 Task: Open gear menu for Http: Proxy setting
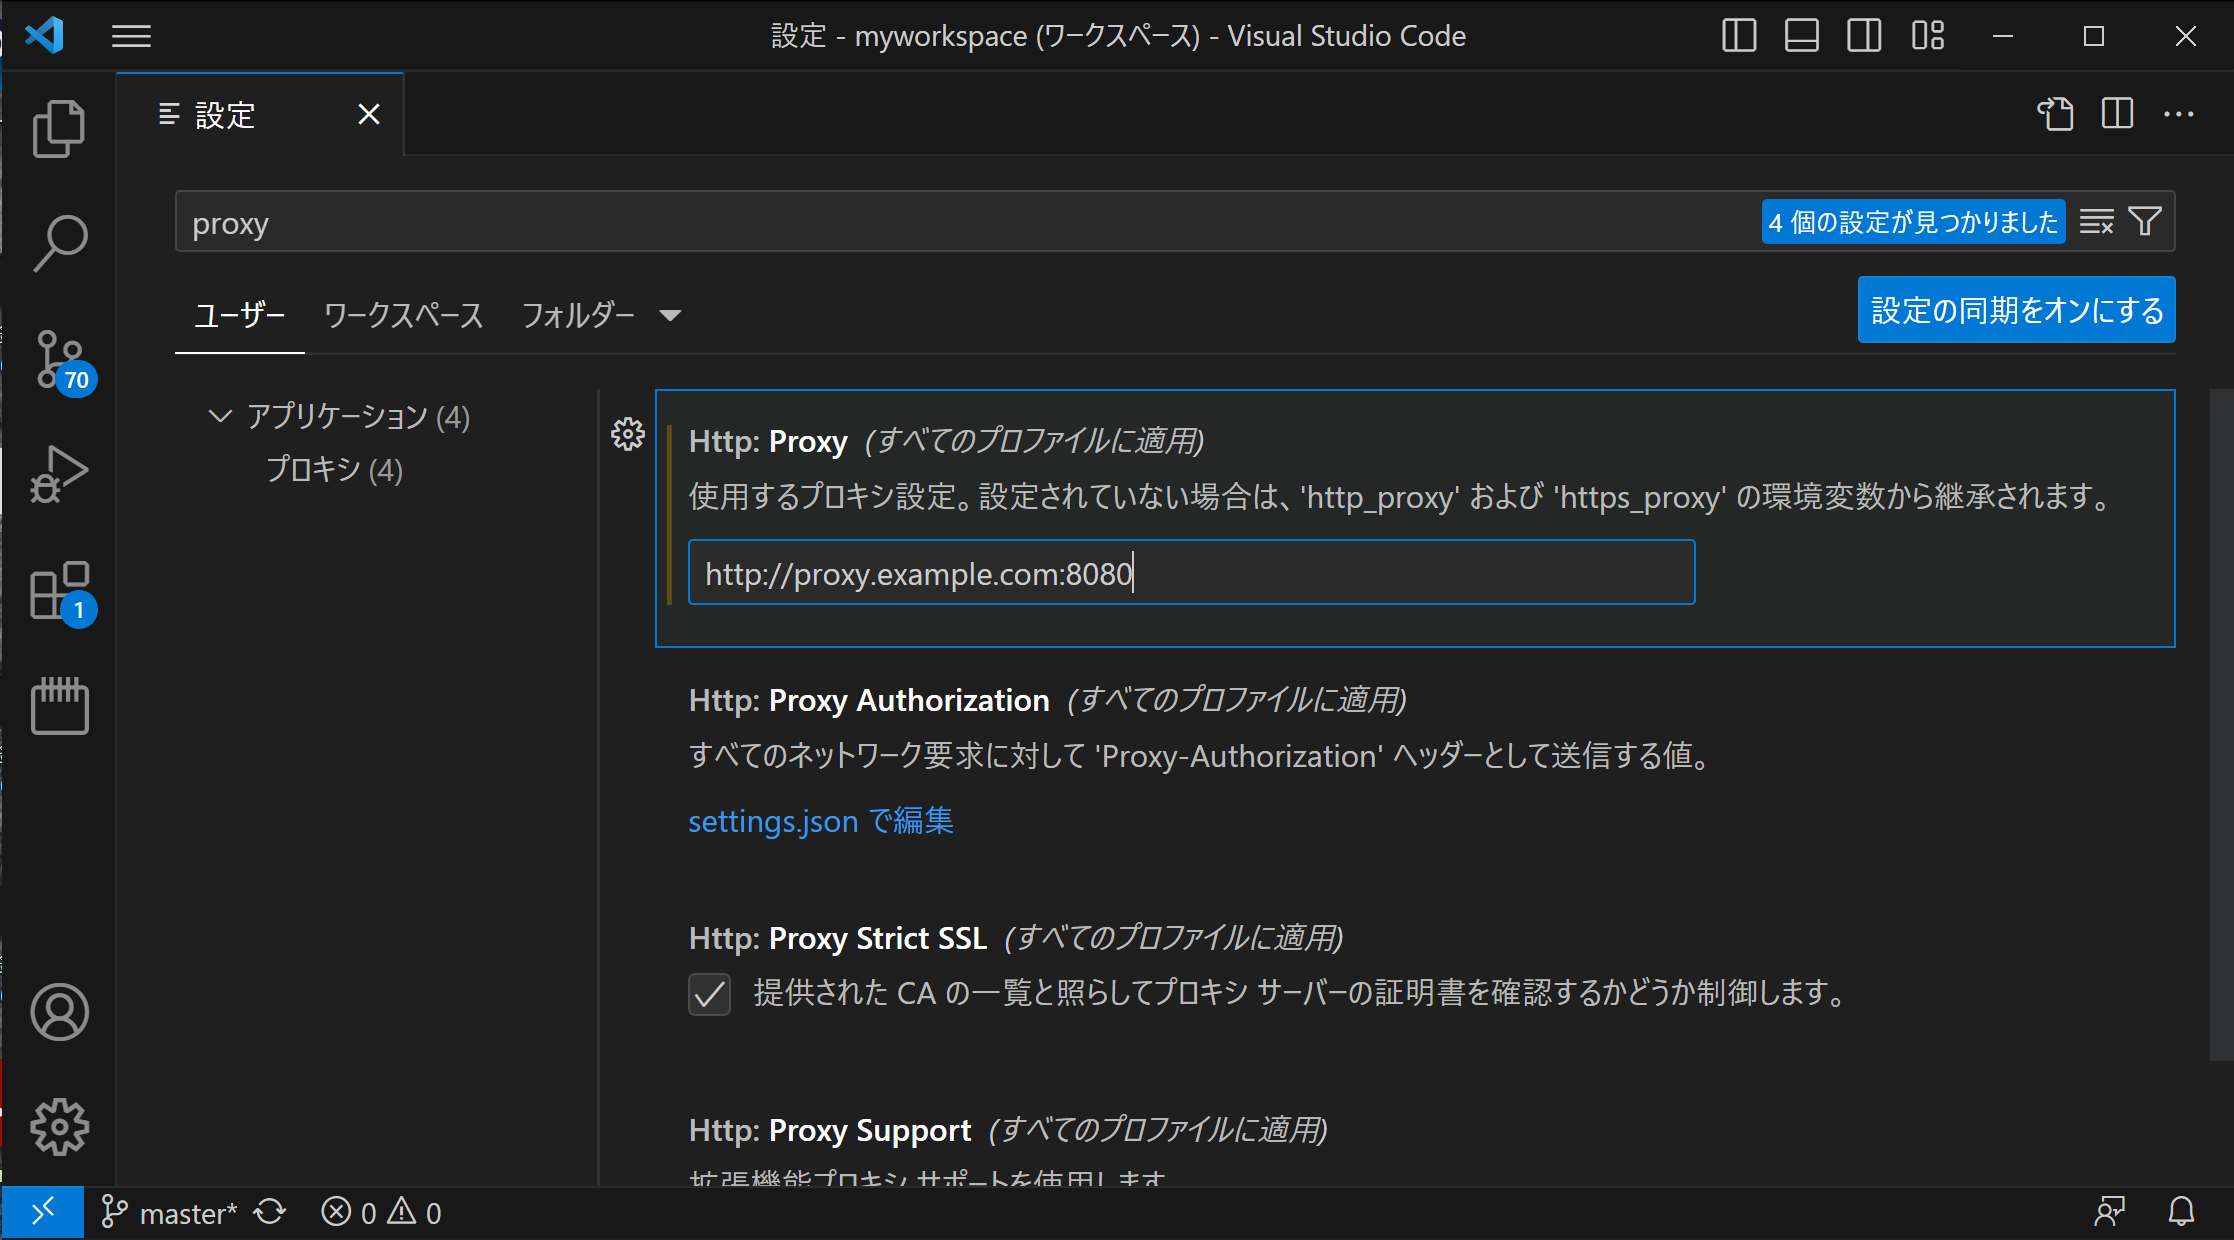coord(628,434)
